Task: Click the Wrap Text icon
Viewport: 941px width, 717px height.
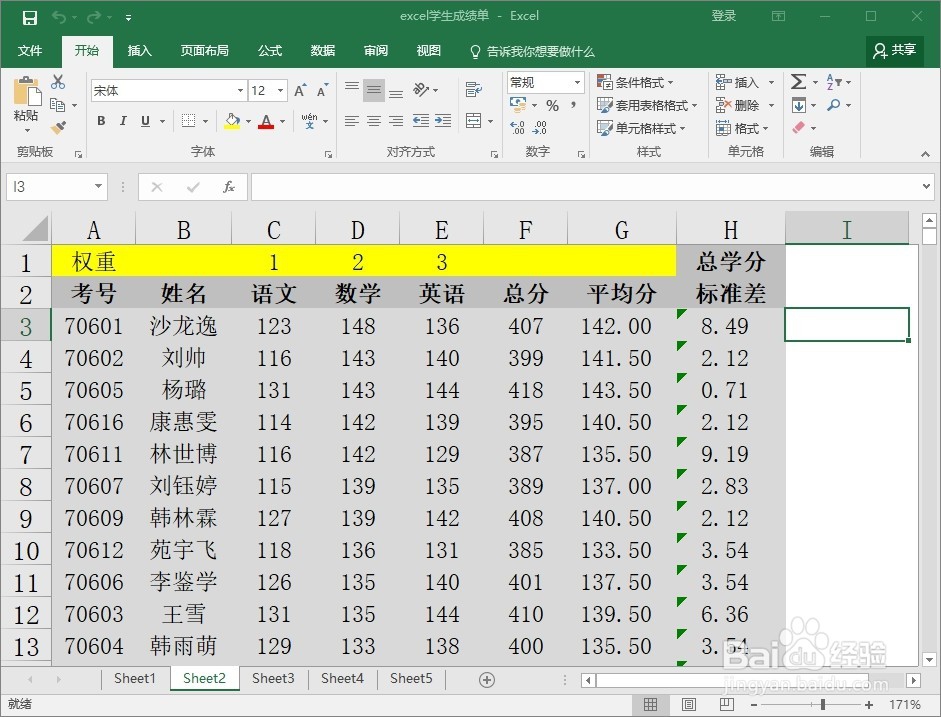Action: click(474, 88)
